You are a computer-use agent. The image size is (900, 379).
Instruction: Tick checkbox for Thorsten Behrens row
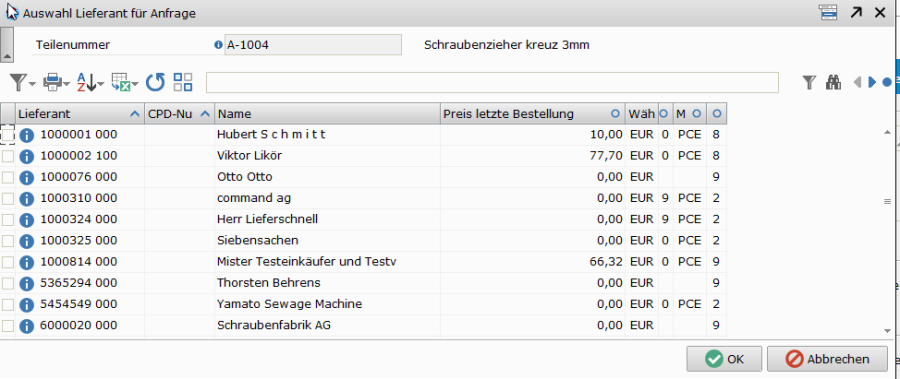pos(7,283)
